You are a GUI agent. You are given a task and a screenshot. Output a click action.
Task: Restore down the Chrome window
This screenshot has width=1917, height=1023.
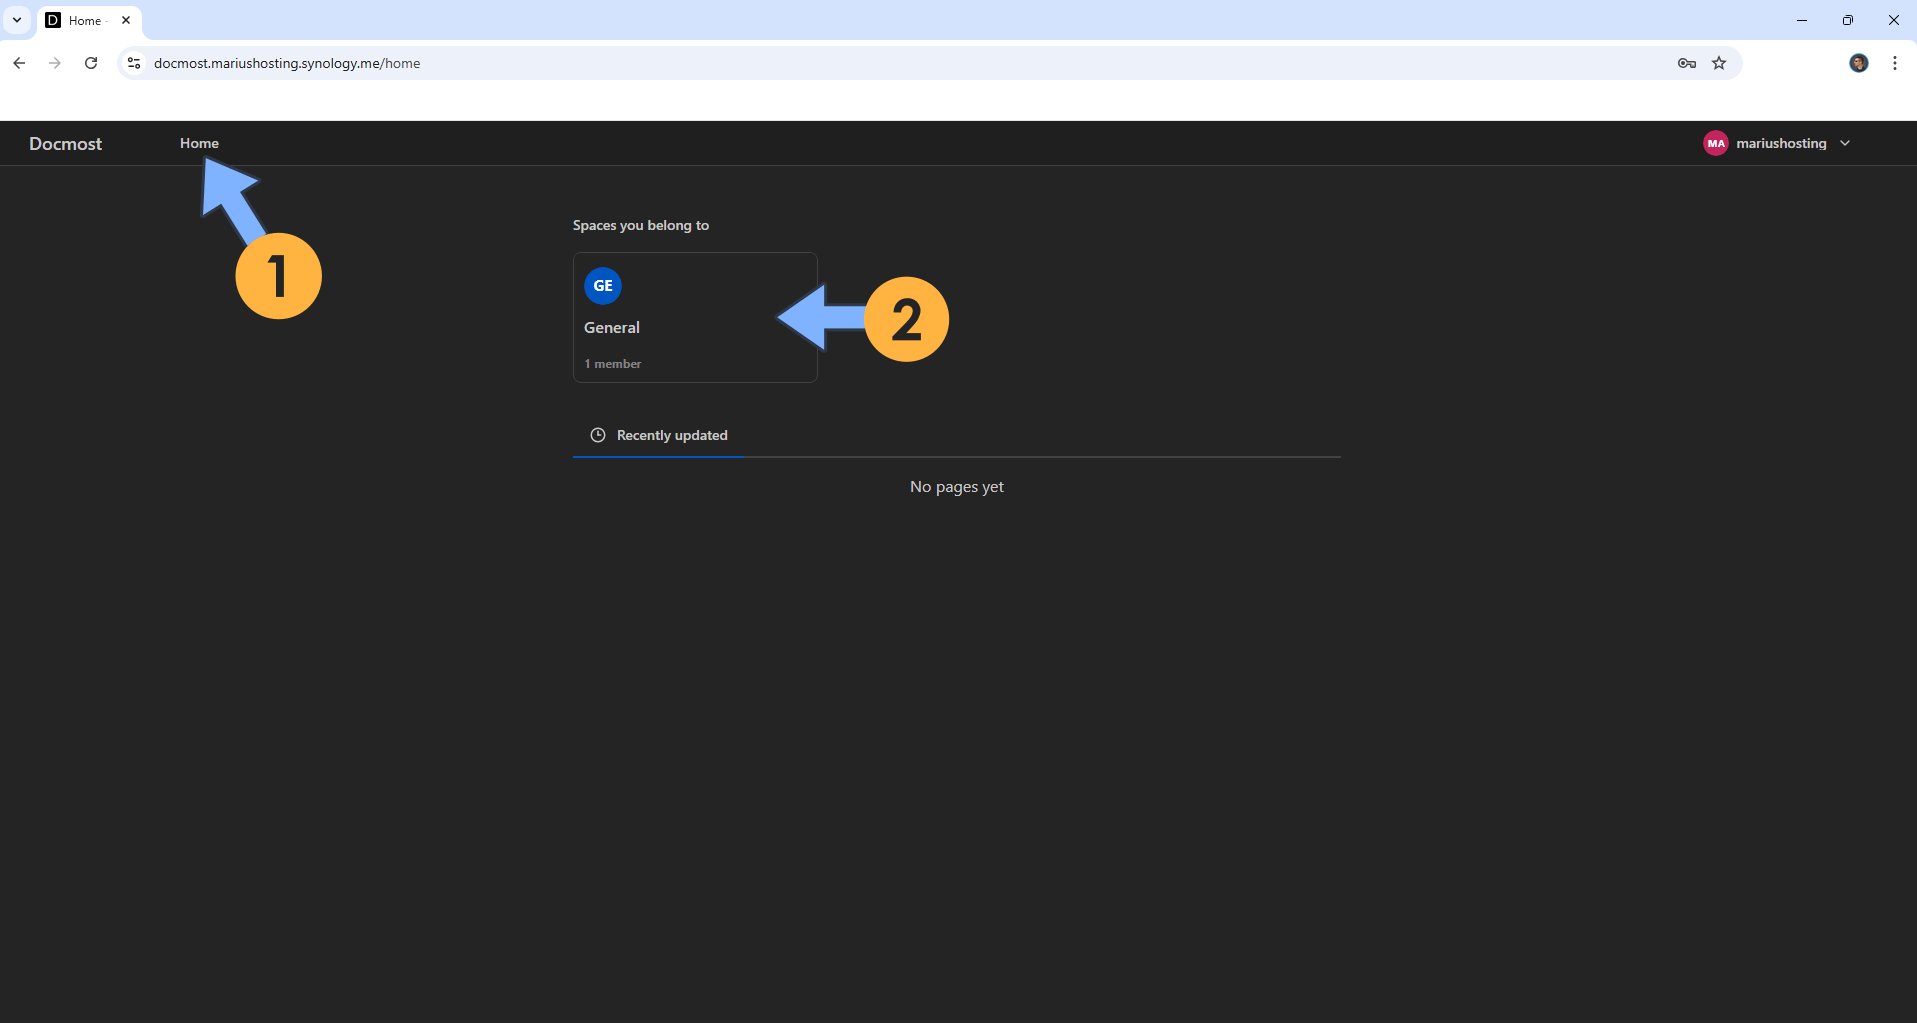pos(1848,20)
